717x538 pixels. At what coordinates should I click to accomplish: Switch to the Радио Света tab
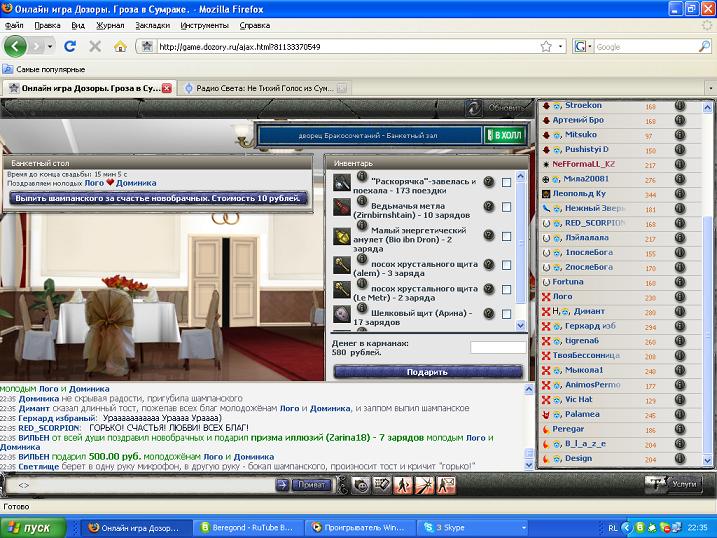265,88
